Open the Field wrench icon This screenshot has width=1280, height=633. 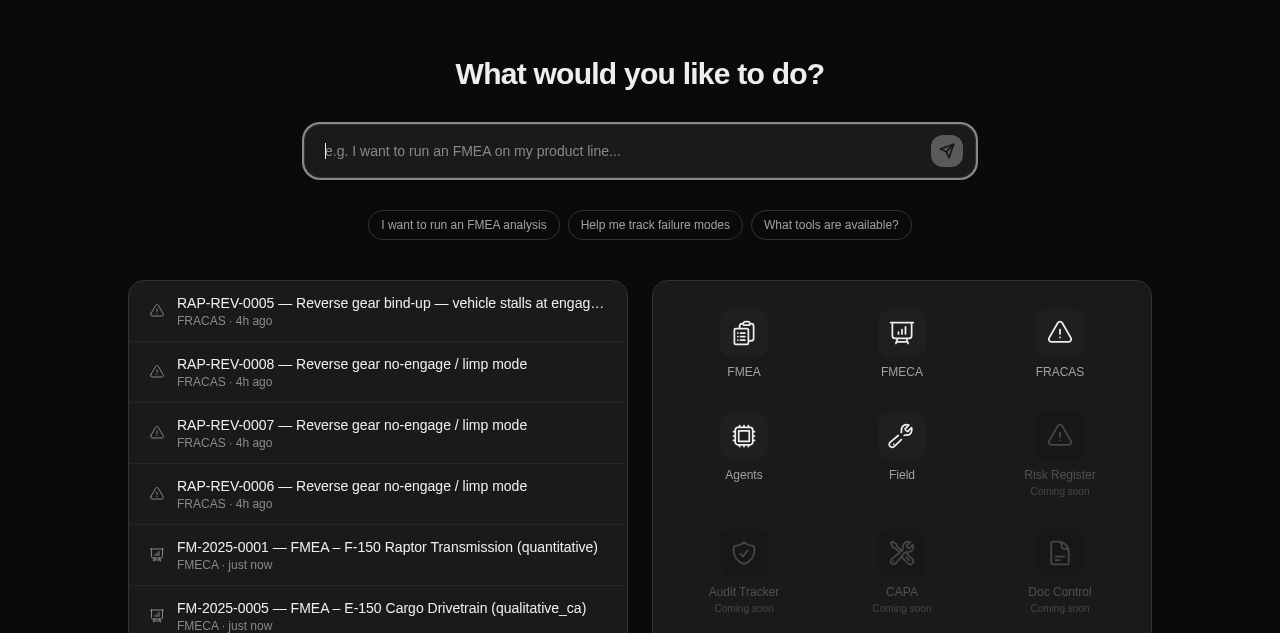pos(902,436)
